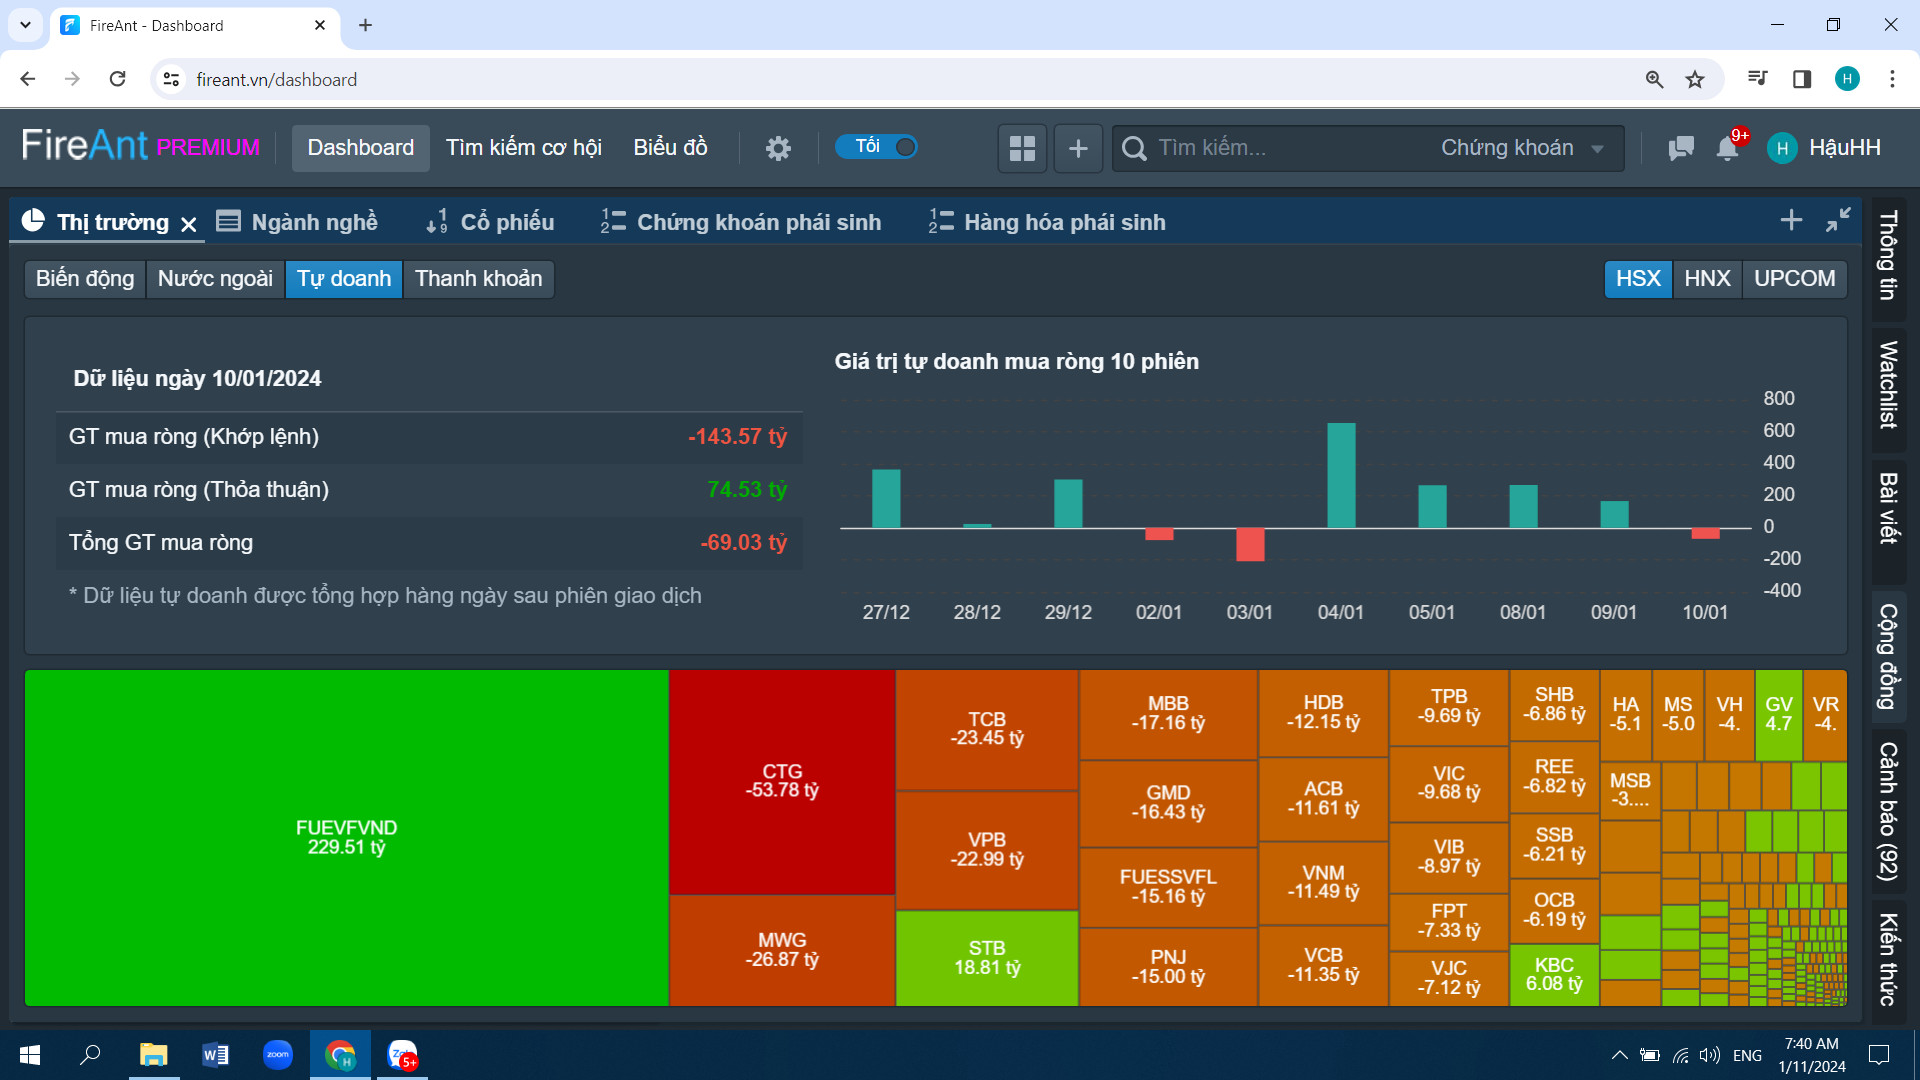
Task: Collapse the panel with shrink arrows icon
Action: coord(1838,220)
